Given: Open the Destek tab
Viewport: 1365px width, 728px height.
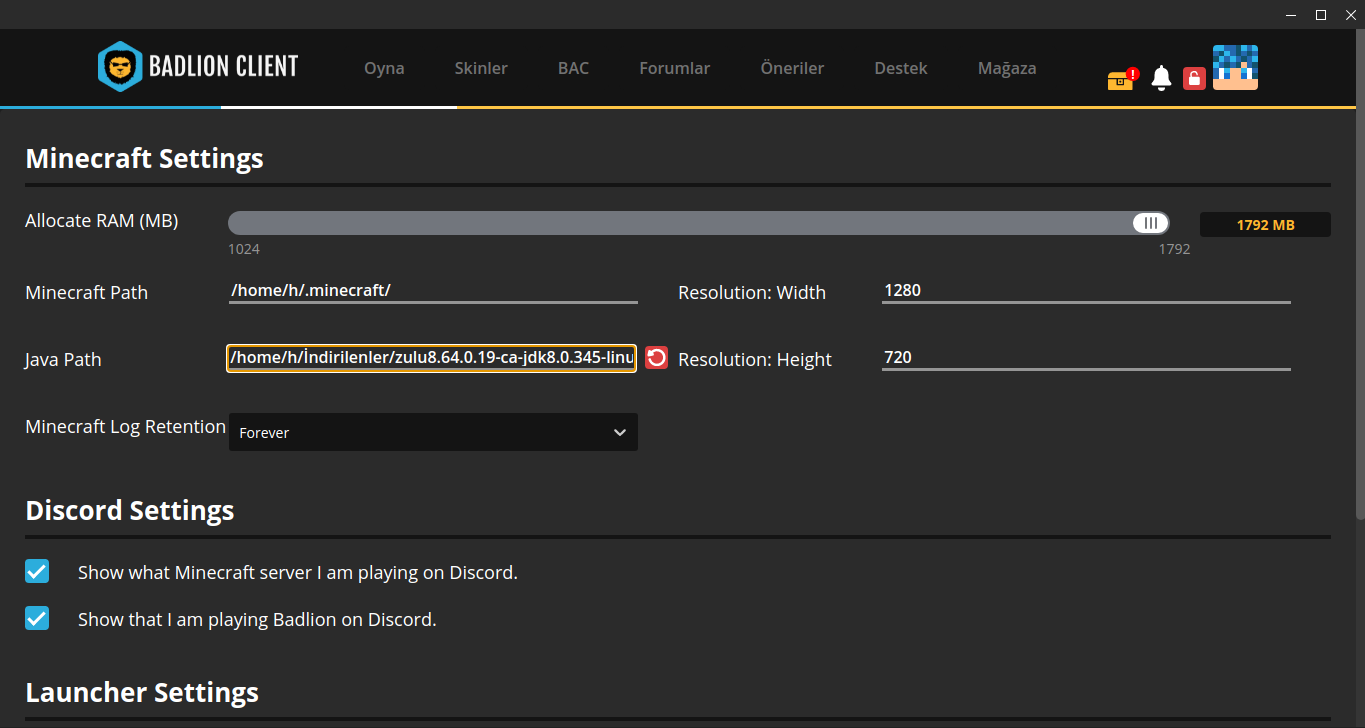Looking at the screenshot, I should (x=901, y=68).
